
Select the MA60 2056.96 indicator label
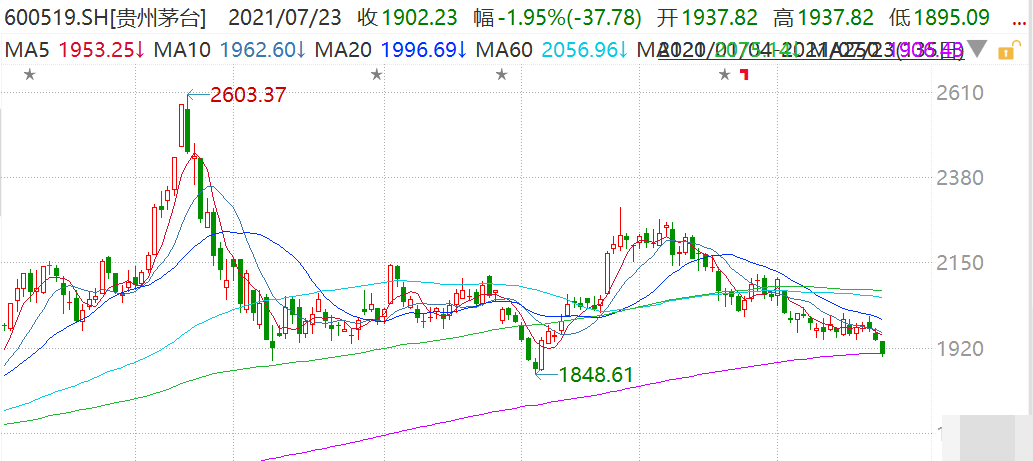(x=551, y=49)
